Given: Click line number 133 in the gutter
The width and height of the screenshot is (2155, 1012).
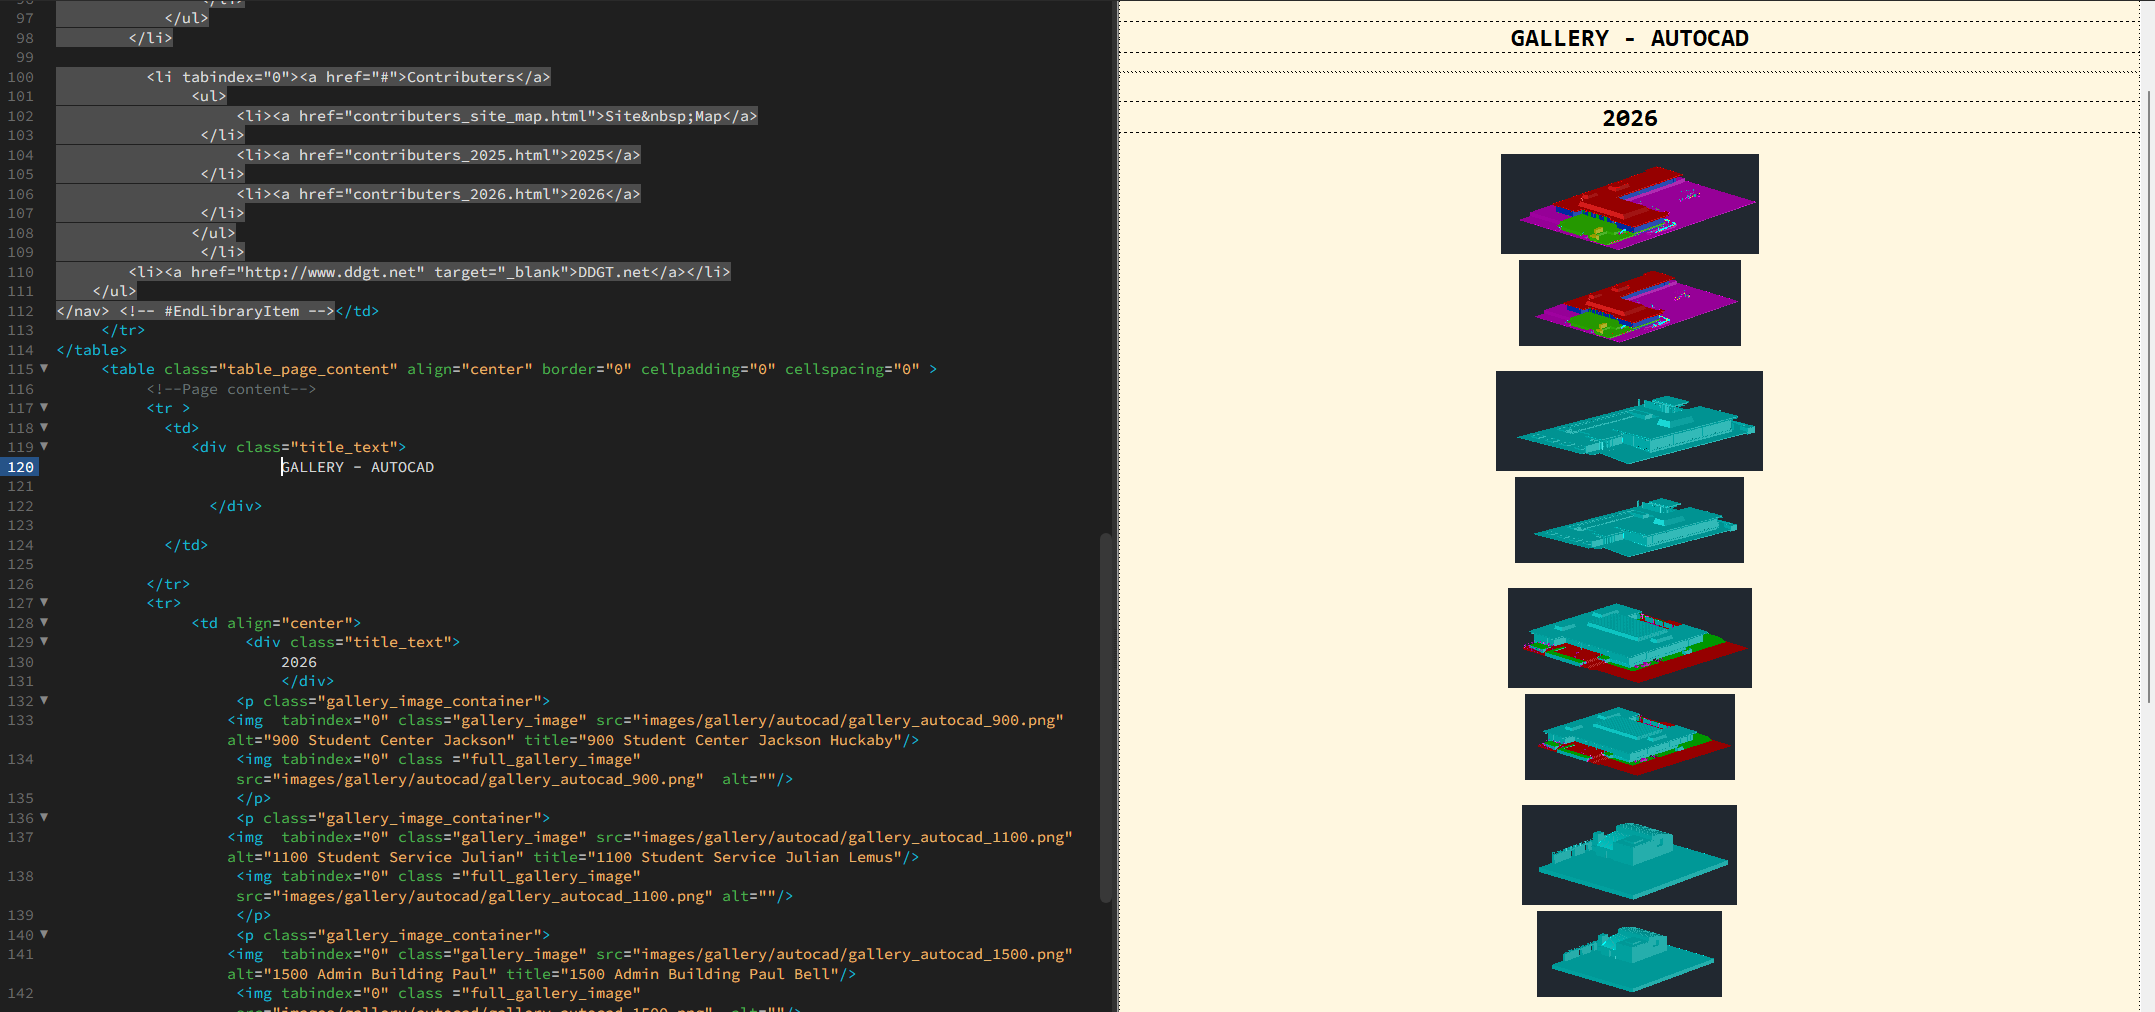Looking at the screenshot, I should (x=20, y=720).
